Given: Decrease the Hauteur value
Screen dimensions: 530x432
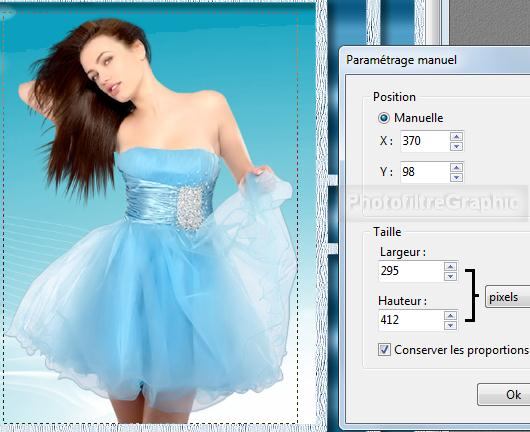Looking at the screenshot, I should click(x=450, y=326).
